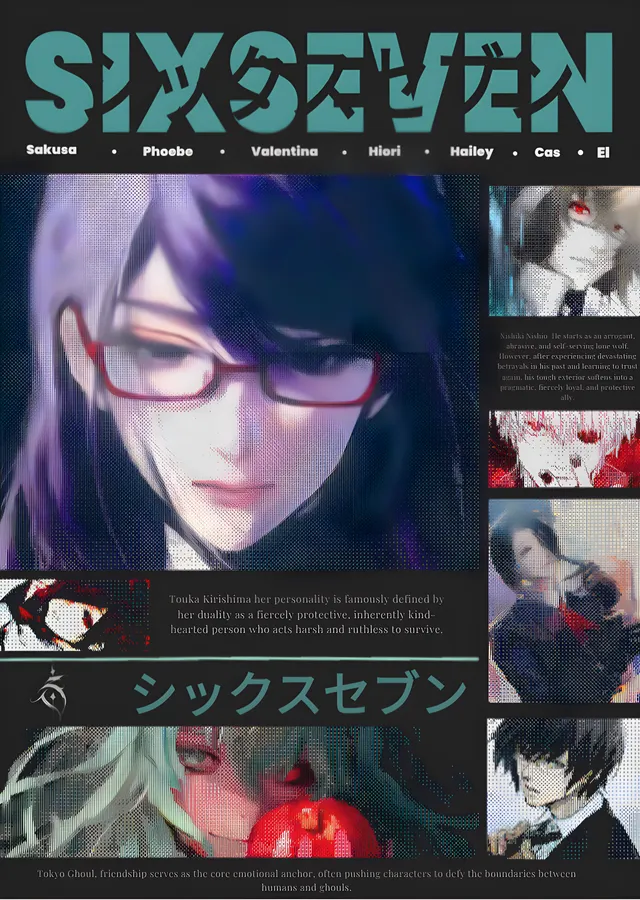Image resolution: width=640 pixels, height=900 pixels.
Task: Open the grey-haired red-eyed character thumbnail
Action: (564, 250)
